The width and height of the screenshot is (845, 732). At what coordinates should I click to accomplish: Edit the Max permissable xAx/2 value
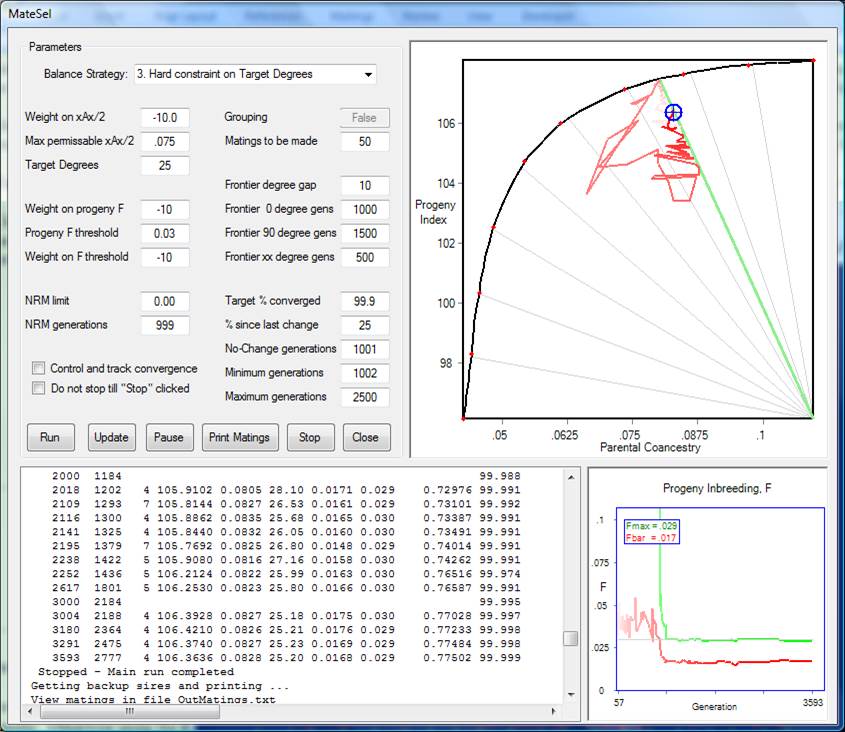pos(165,142)
